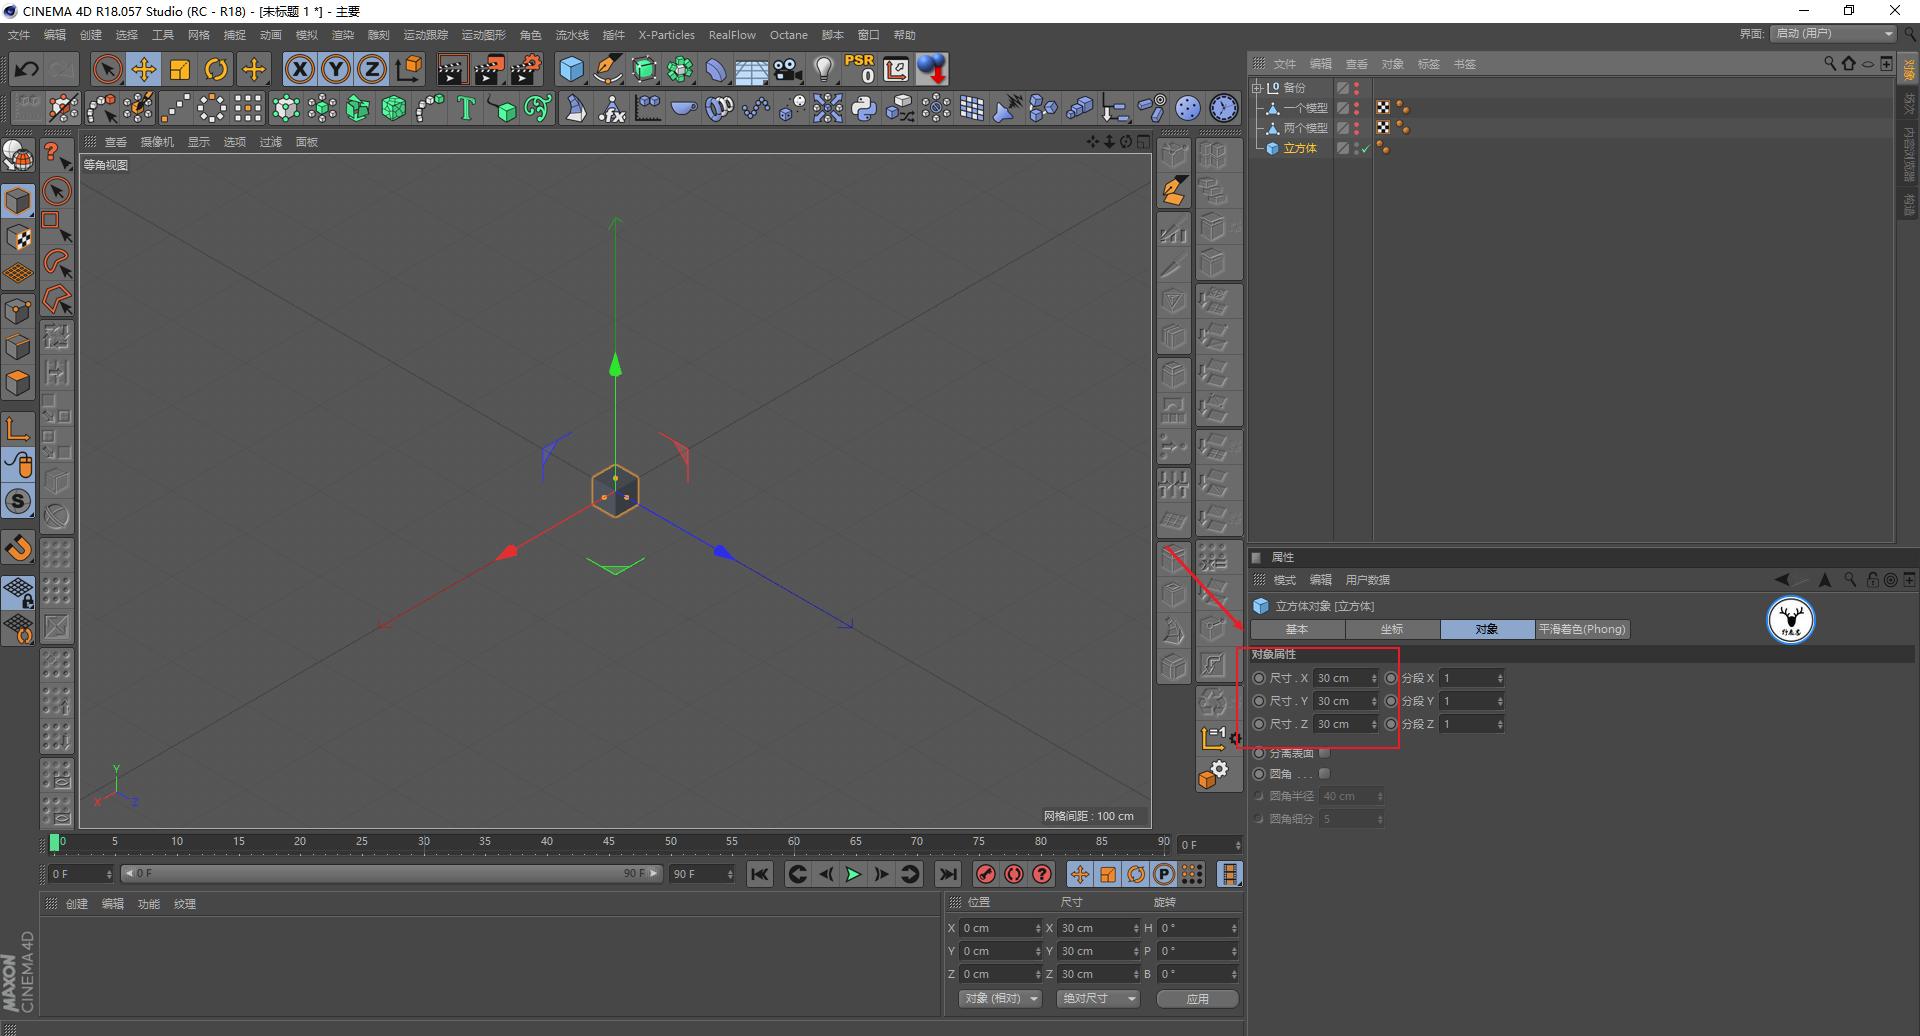Select the Rotate tool
This screenshot has width=1920, height=1036.
pyautogui.click(x=216, y=69)
